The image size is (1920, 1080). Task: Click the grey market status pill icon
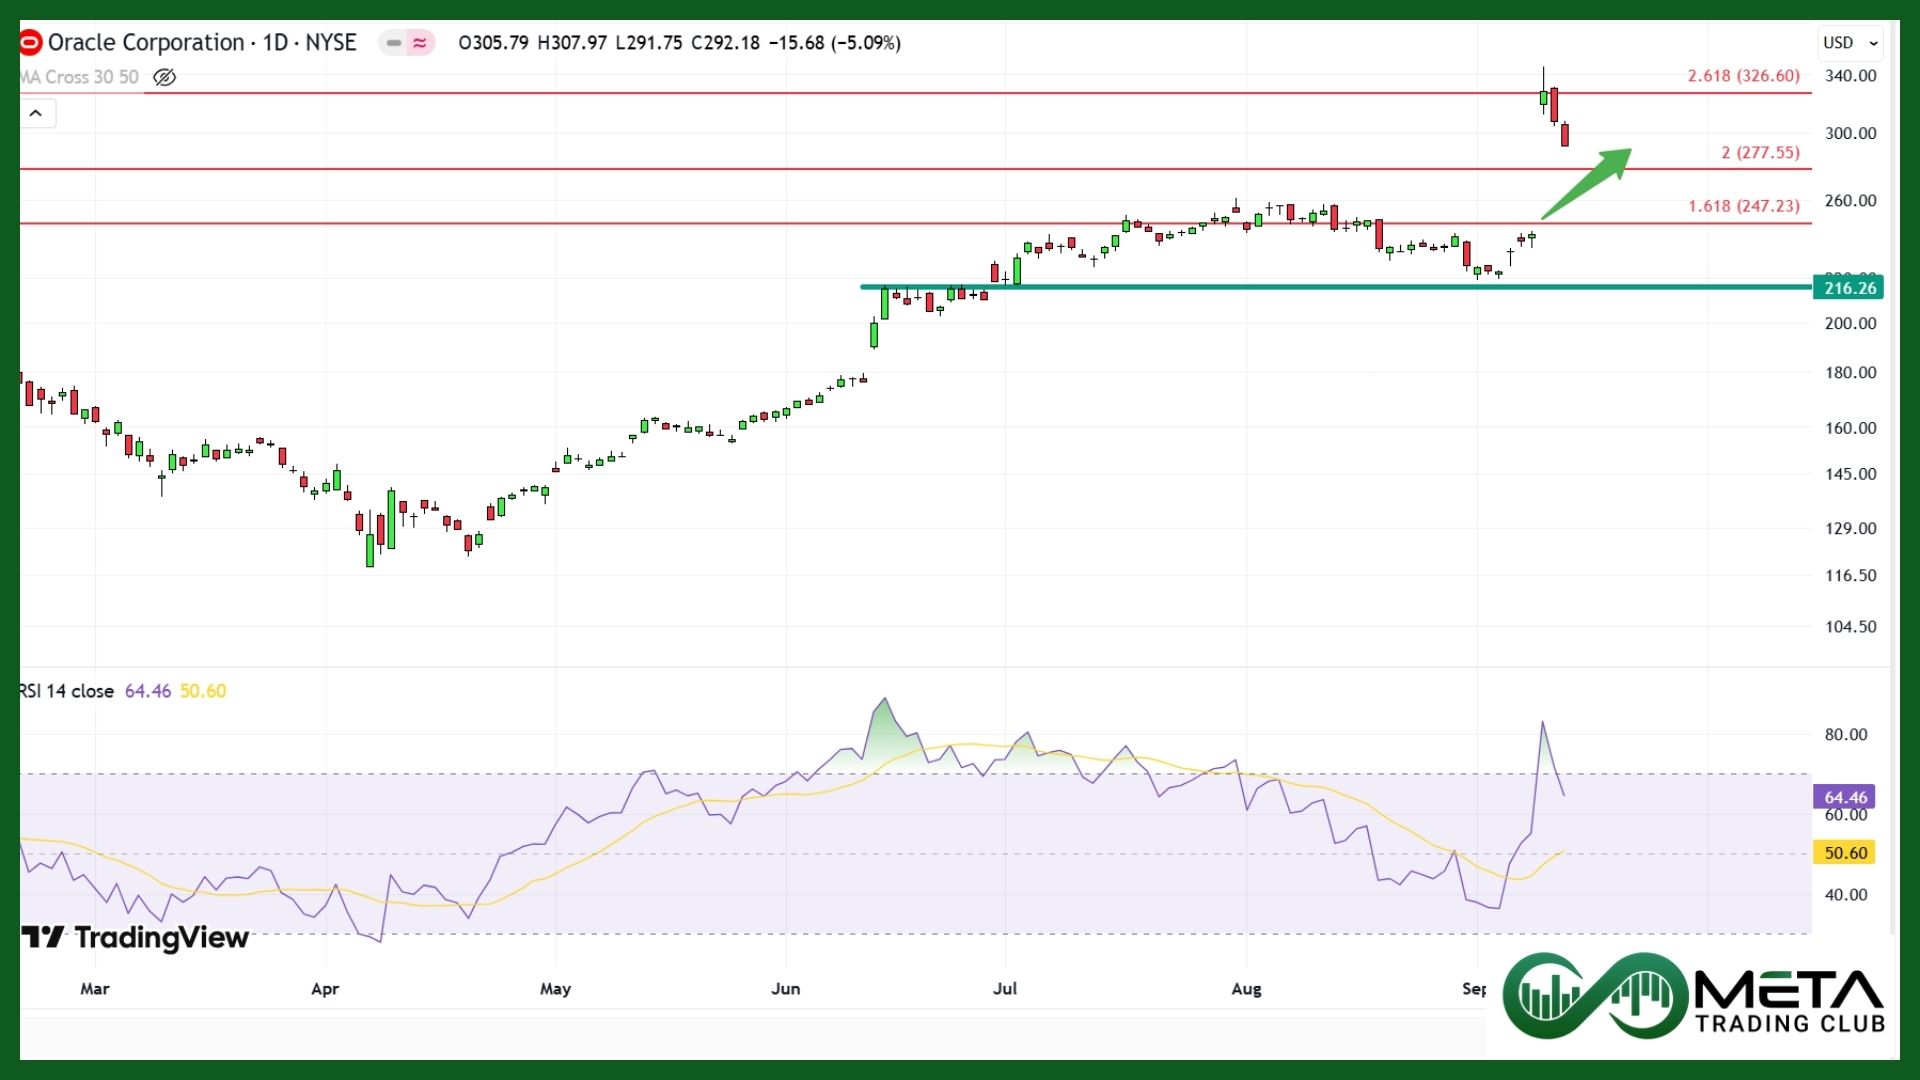(x=393, y=43)
